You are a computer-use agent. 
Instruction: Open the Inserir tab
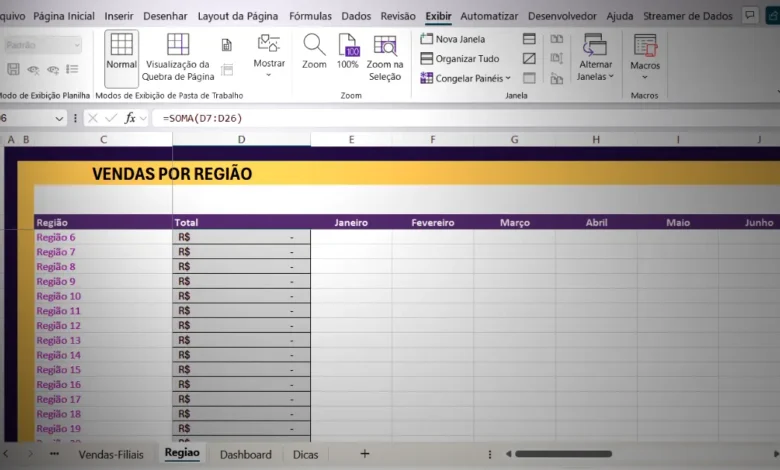click(119, 16)
